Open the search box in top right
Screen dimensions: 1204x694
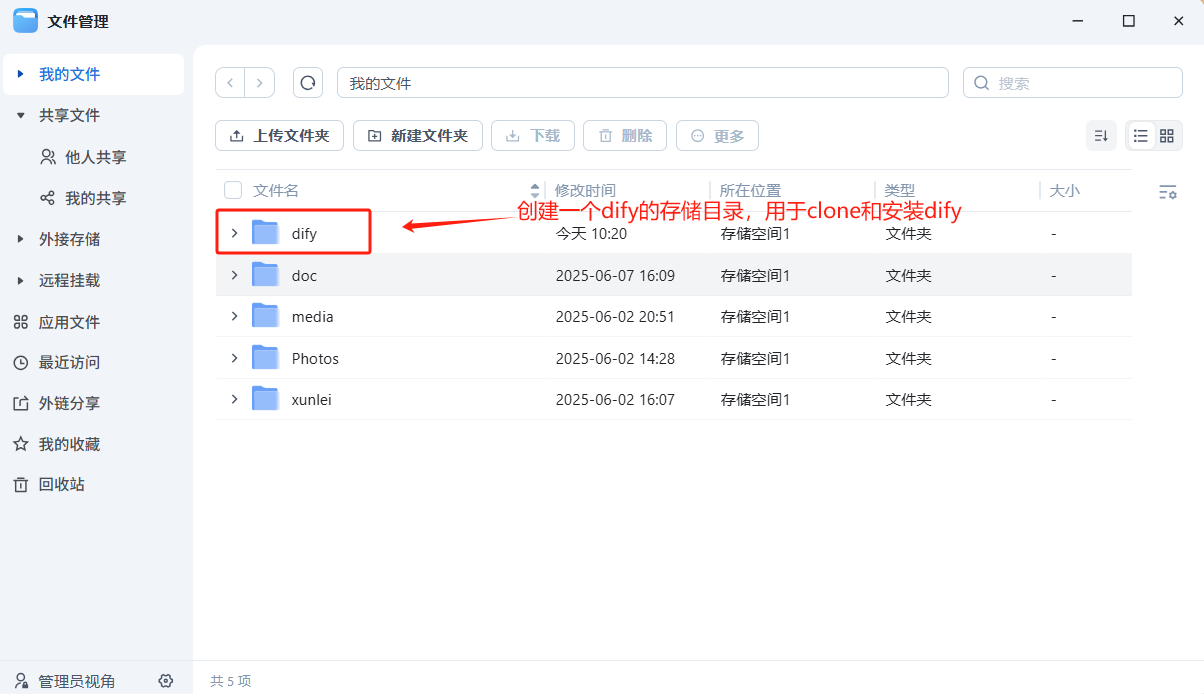tap(1072, 83)
